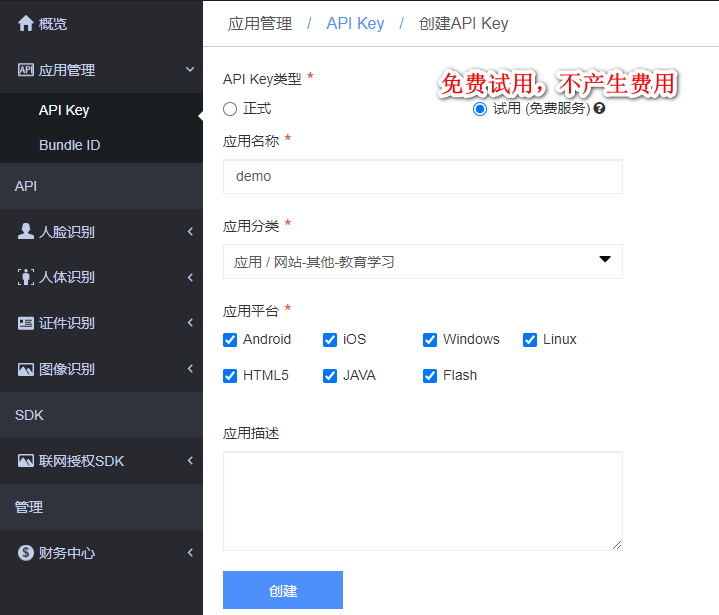Open the 应用分类 dropdown list
This screenshot has height=615, width=719.
click(x=423, y=261)
